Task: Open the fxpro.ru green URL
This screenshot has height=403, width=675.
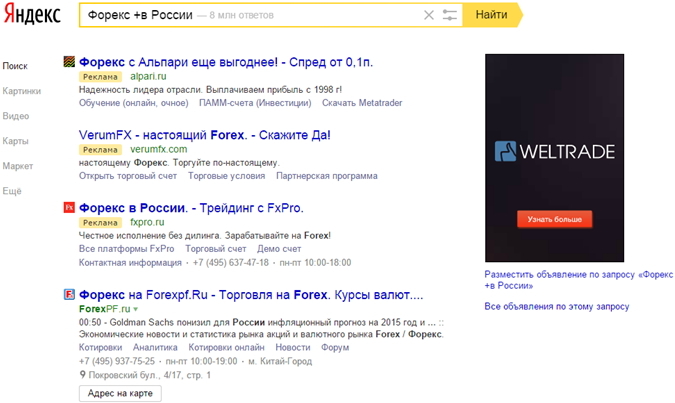Action: 147,222
